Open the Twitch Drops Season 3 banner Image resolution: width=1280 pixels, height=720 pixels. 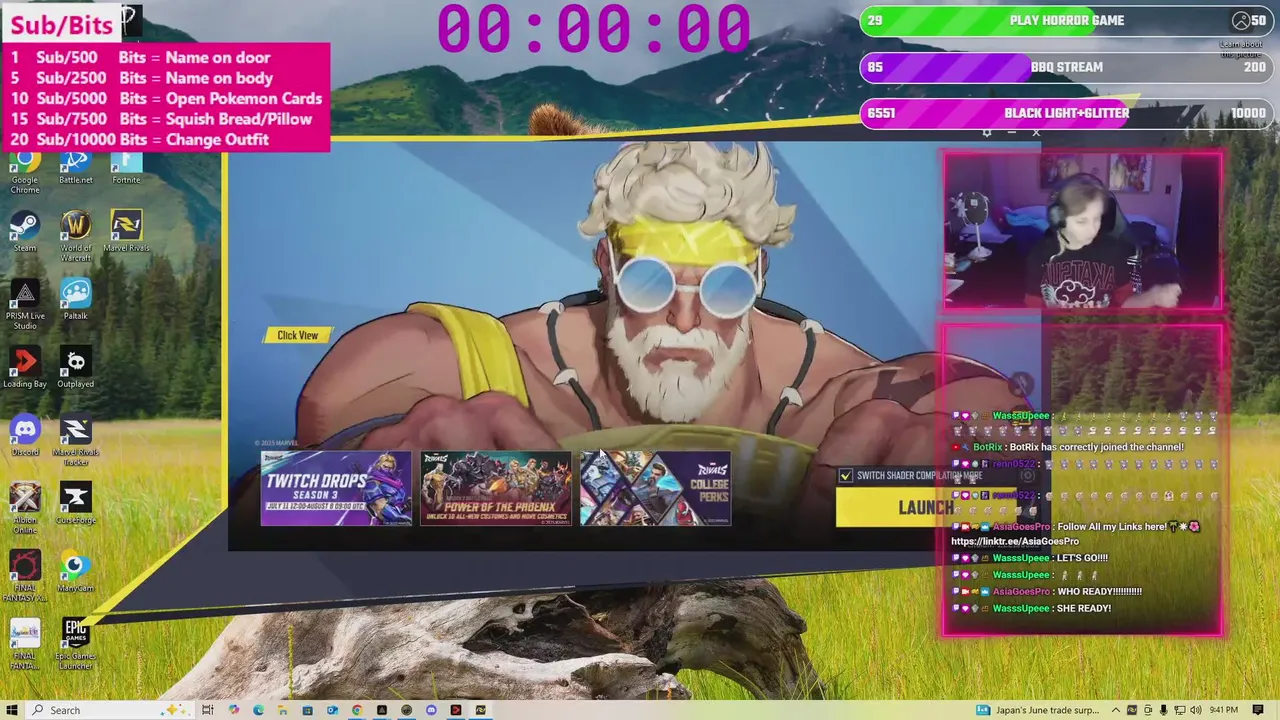click(336, 488)
